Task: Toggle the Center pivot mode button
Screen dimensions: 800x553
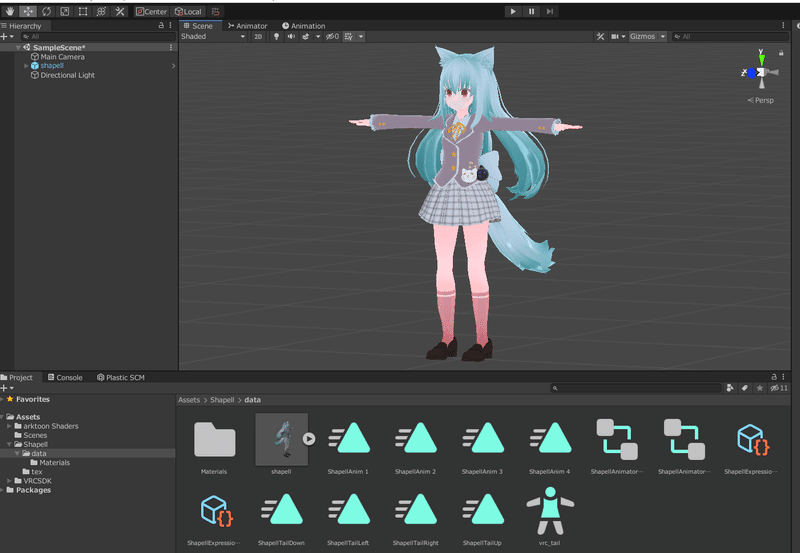Action: [x=152, y=11]
